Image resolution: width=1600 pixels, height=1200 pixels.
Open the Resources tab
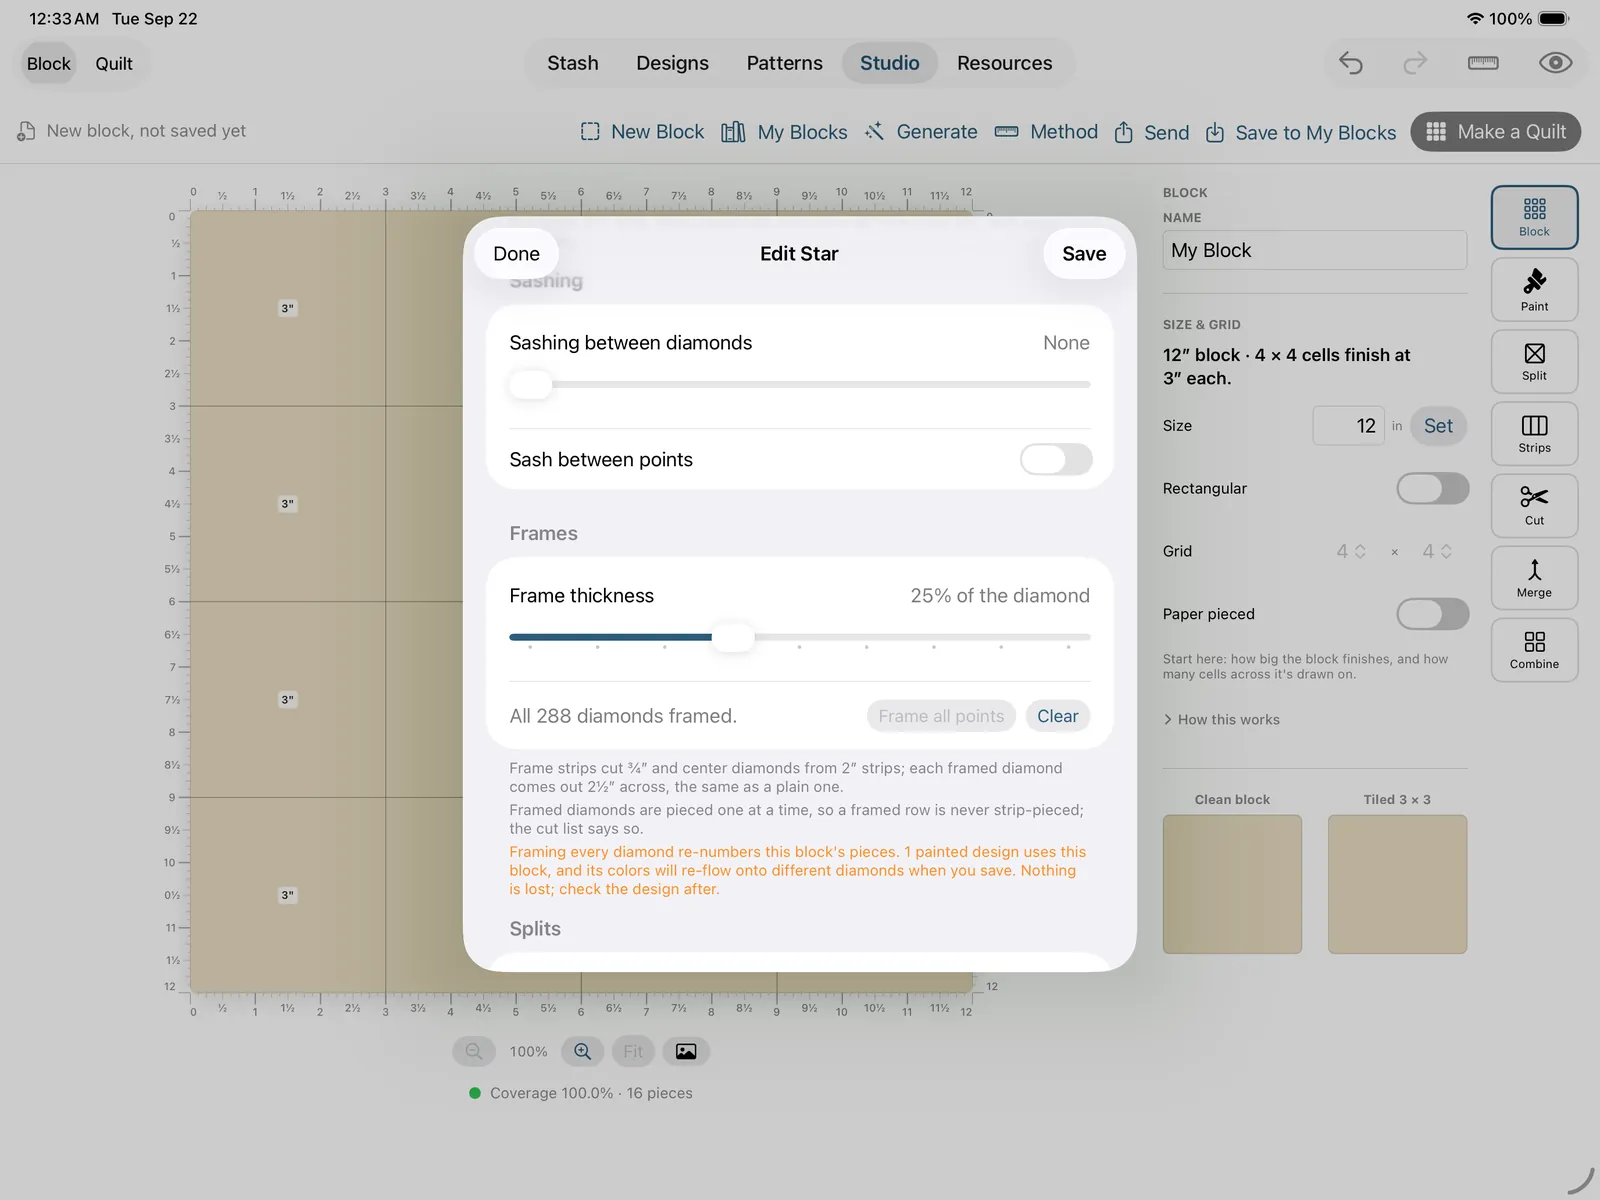(1004, 63)
